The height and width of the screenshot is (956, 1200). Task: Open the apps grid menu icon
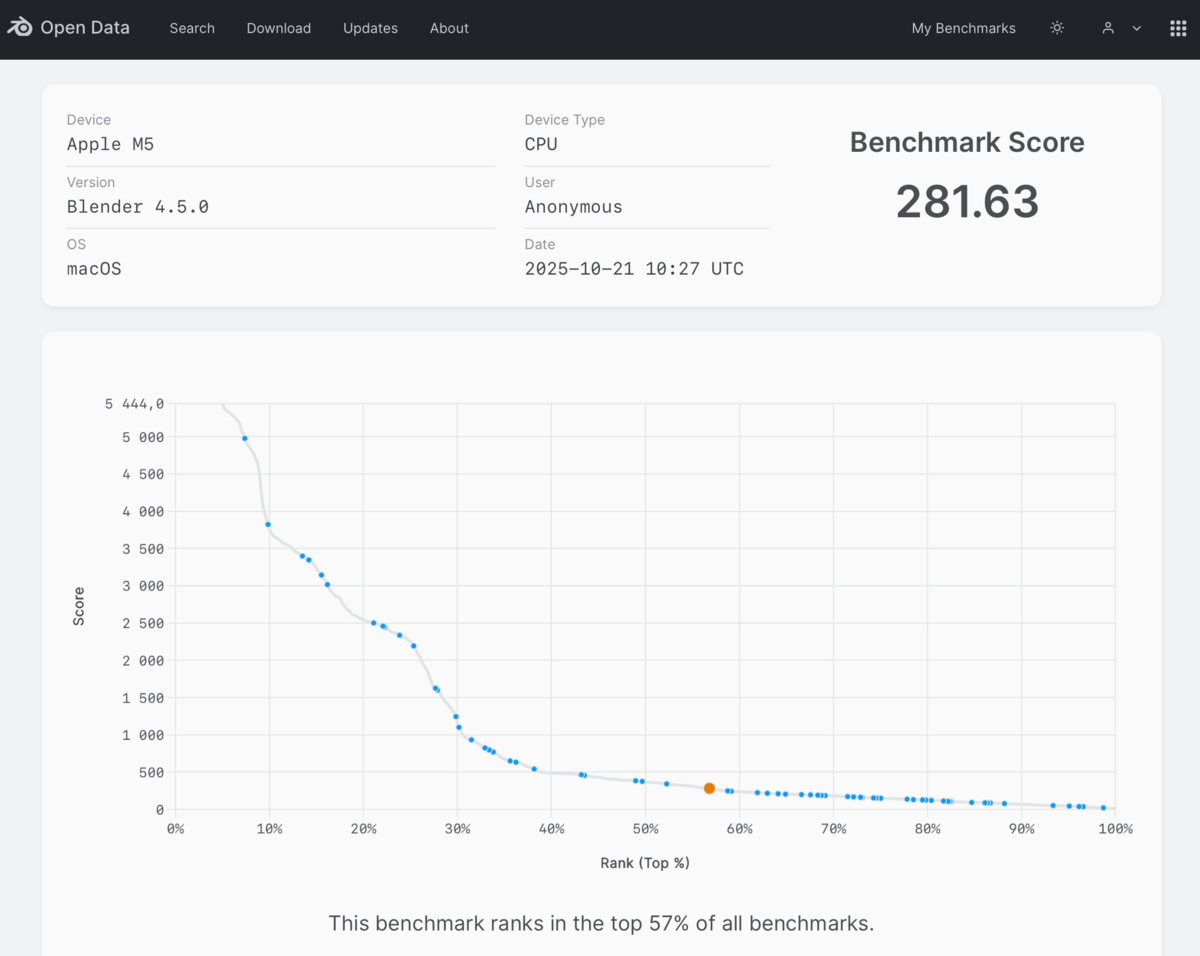pyautogui.click(x=1178, y=28)
